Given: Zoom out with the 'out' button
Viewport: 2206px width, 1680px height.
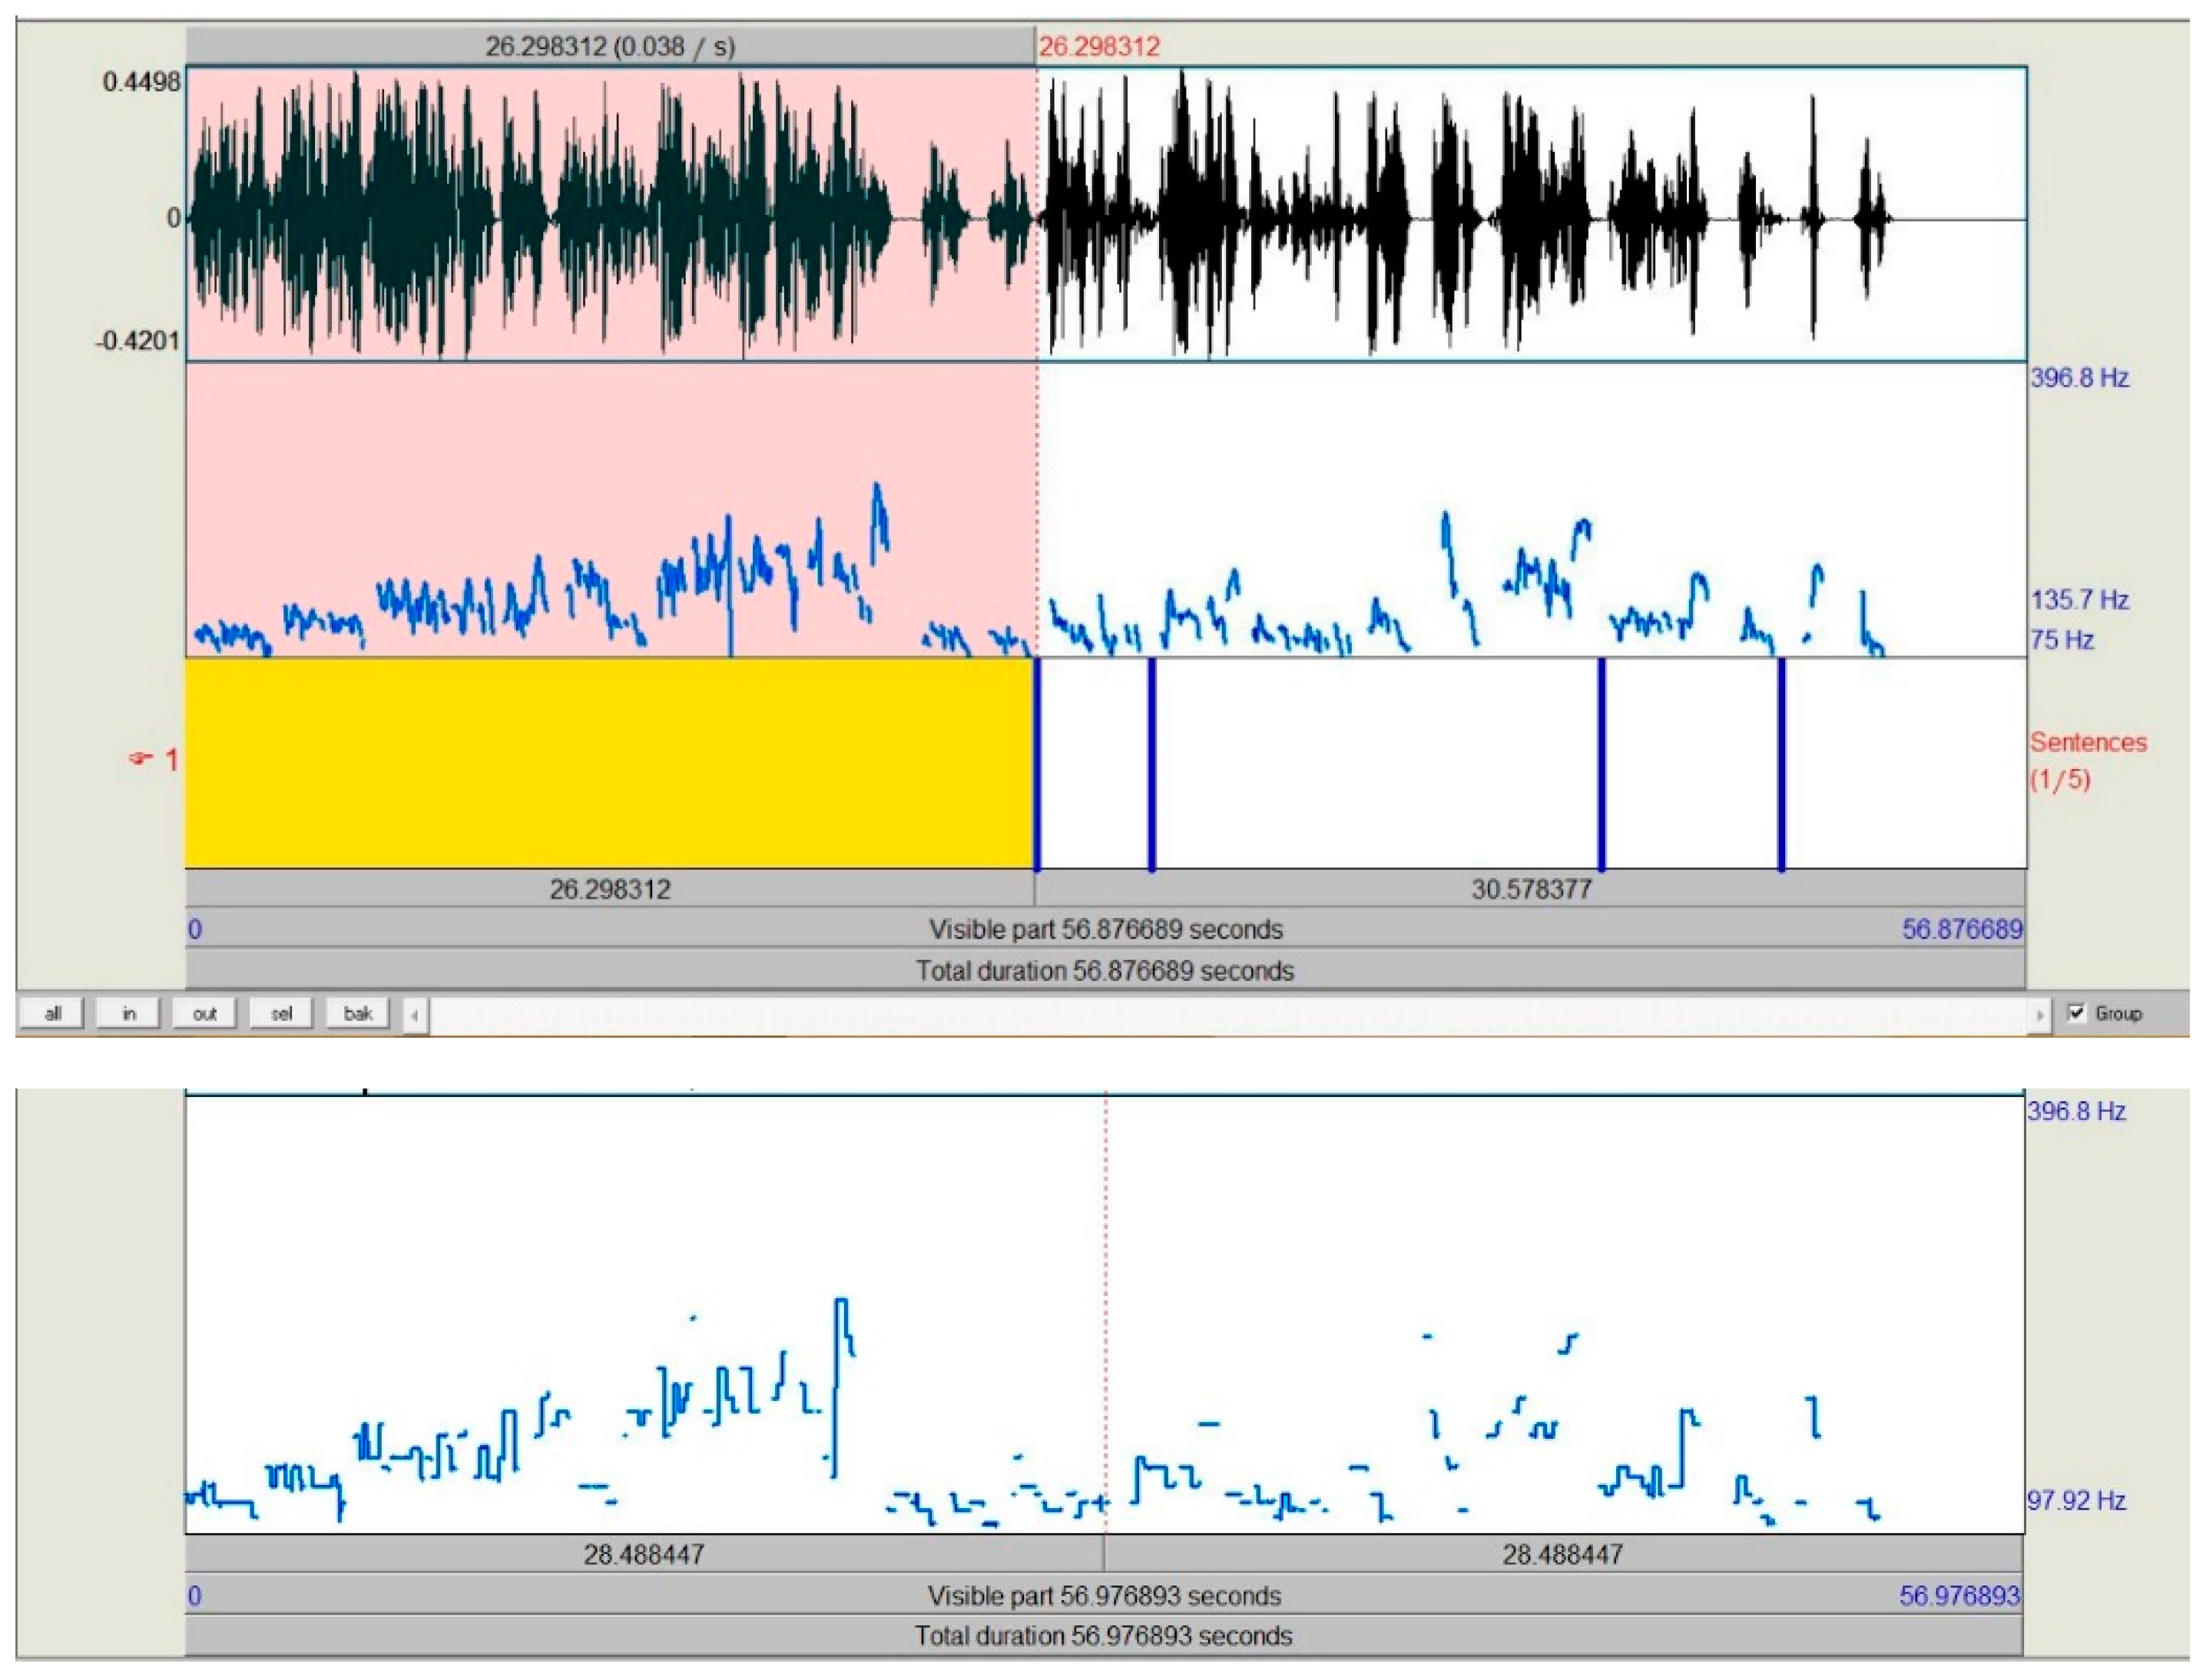Looking at the screenshot, I should click(x=205, y=1013).
